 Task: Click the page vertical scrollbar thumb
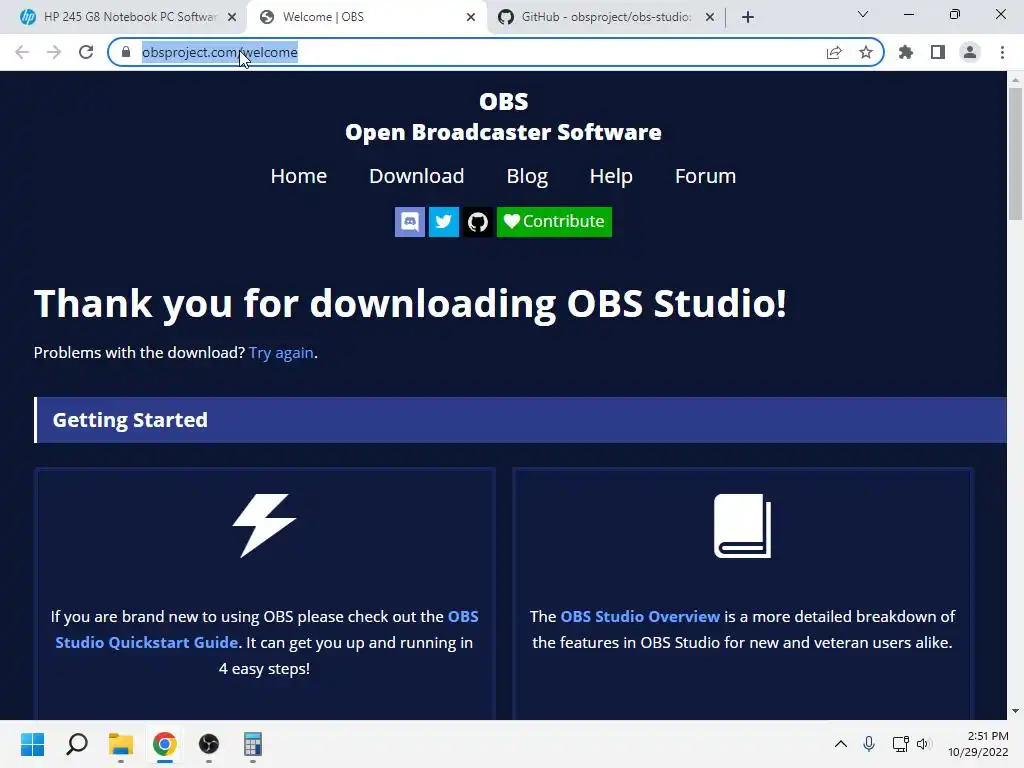[x=1015, y=154]
